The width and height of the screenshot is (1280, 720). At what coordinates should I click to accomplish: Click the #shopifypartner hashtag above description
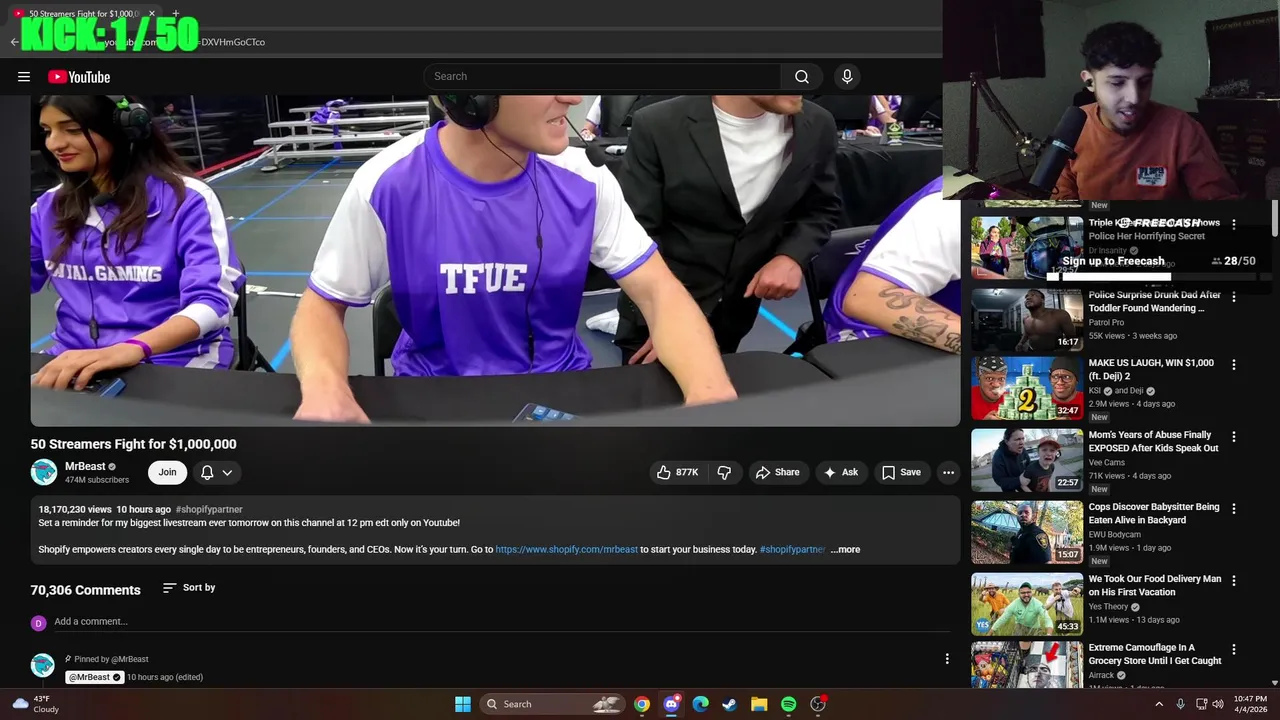coord(209,509)
